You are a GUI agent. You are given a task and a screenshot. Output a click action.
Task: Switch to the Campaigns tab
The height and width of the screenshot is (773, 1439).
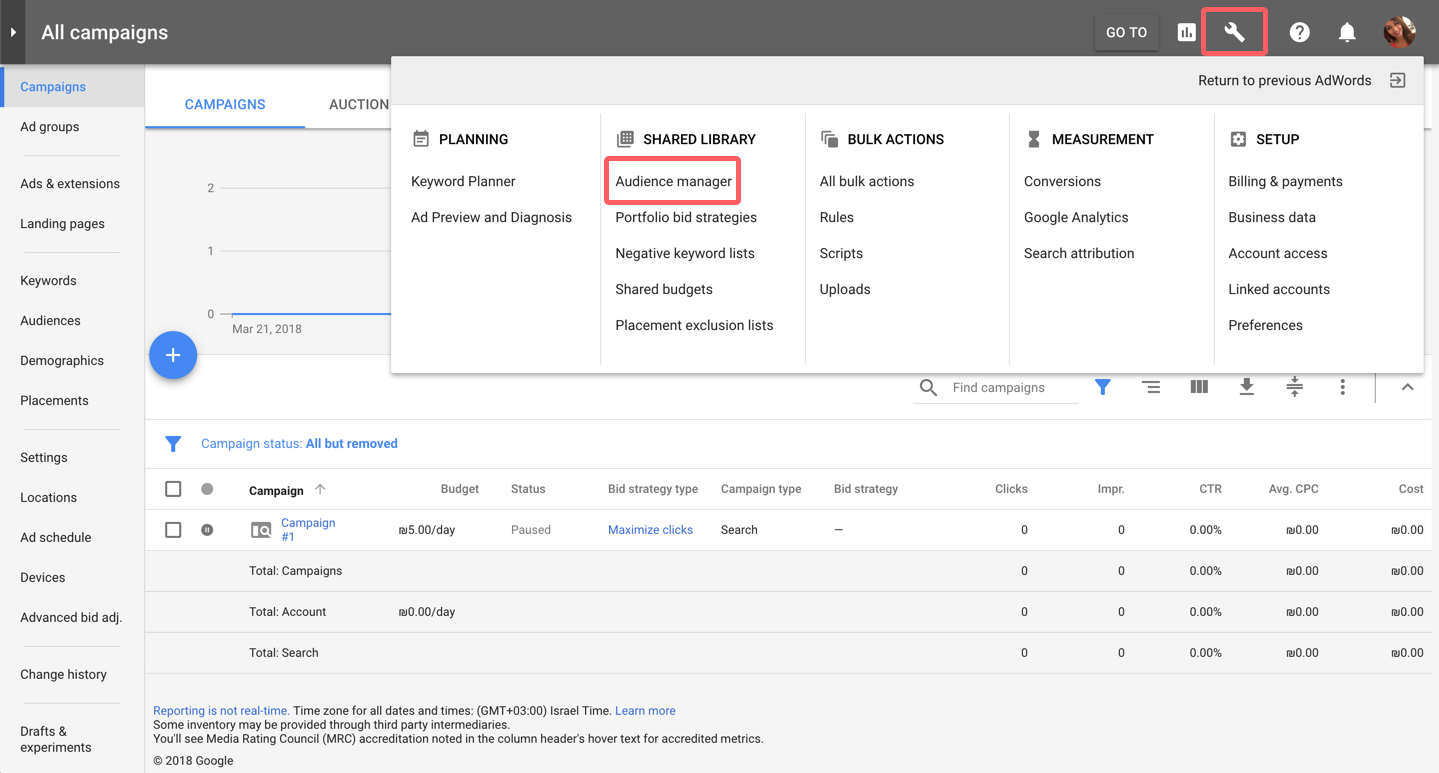click(225, 104)
